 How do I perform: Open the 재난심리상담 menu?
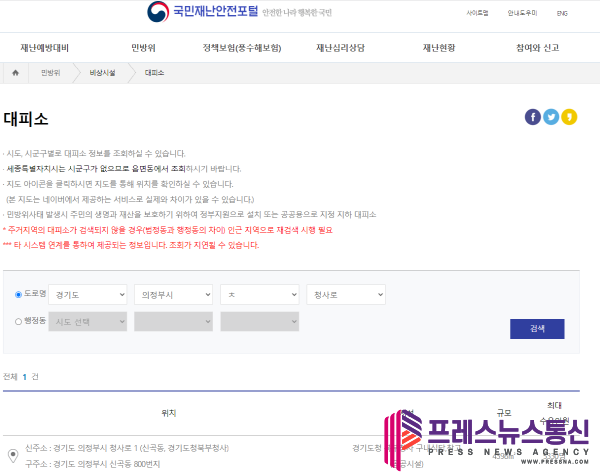tap(339, 47)
